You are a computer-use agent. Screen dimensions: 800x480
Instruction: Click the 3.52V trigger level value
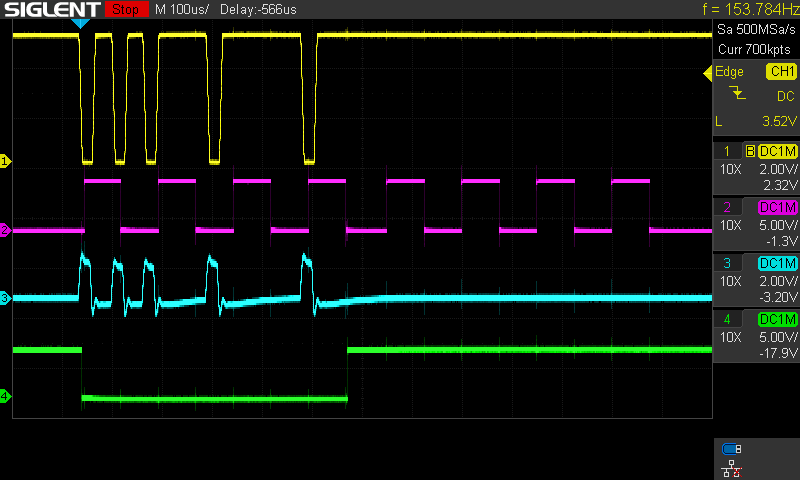(x=775, y=121)
